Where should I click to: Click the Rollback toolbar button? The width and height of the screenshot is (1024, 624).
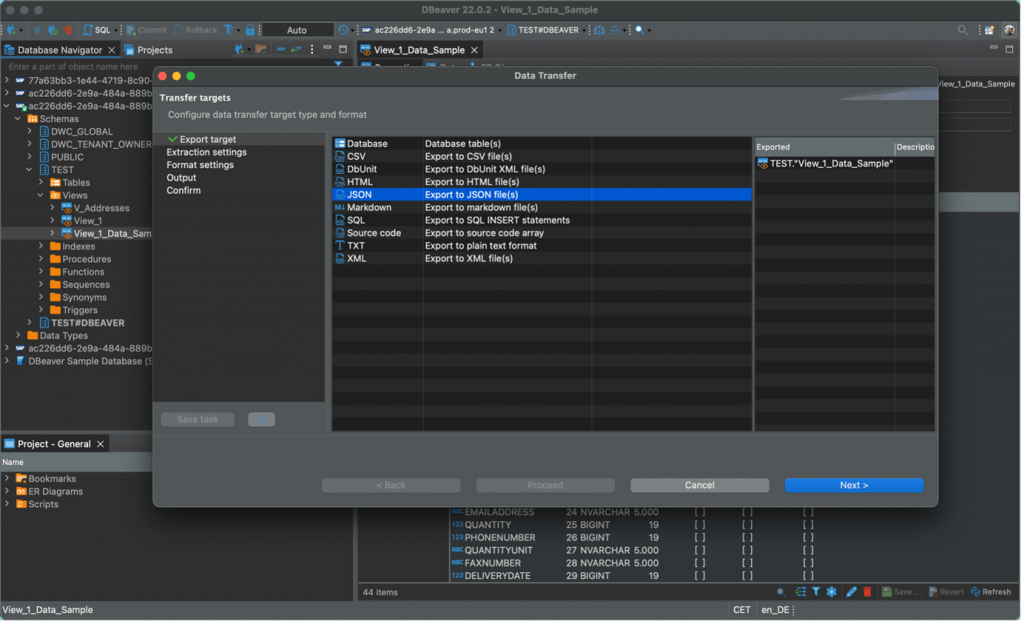tap(195, 30)
